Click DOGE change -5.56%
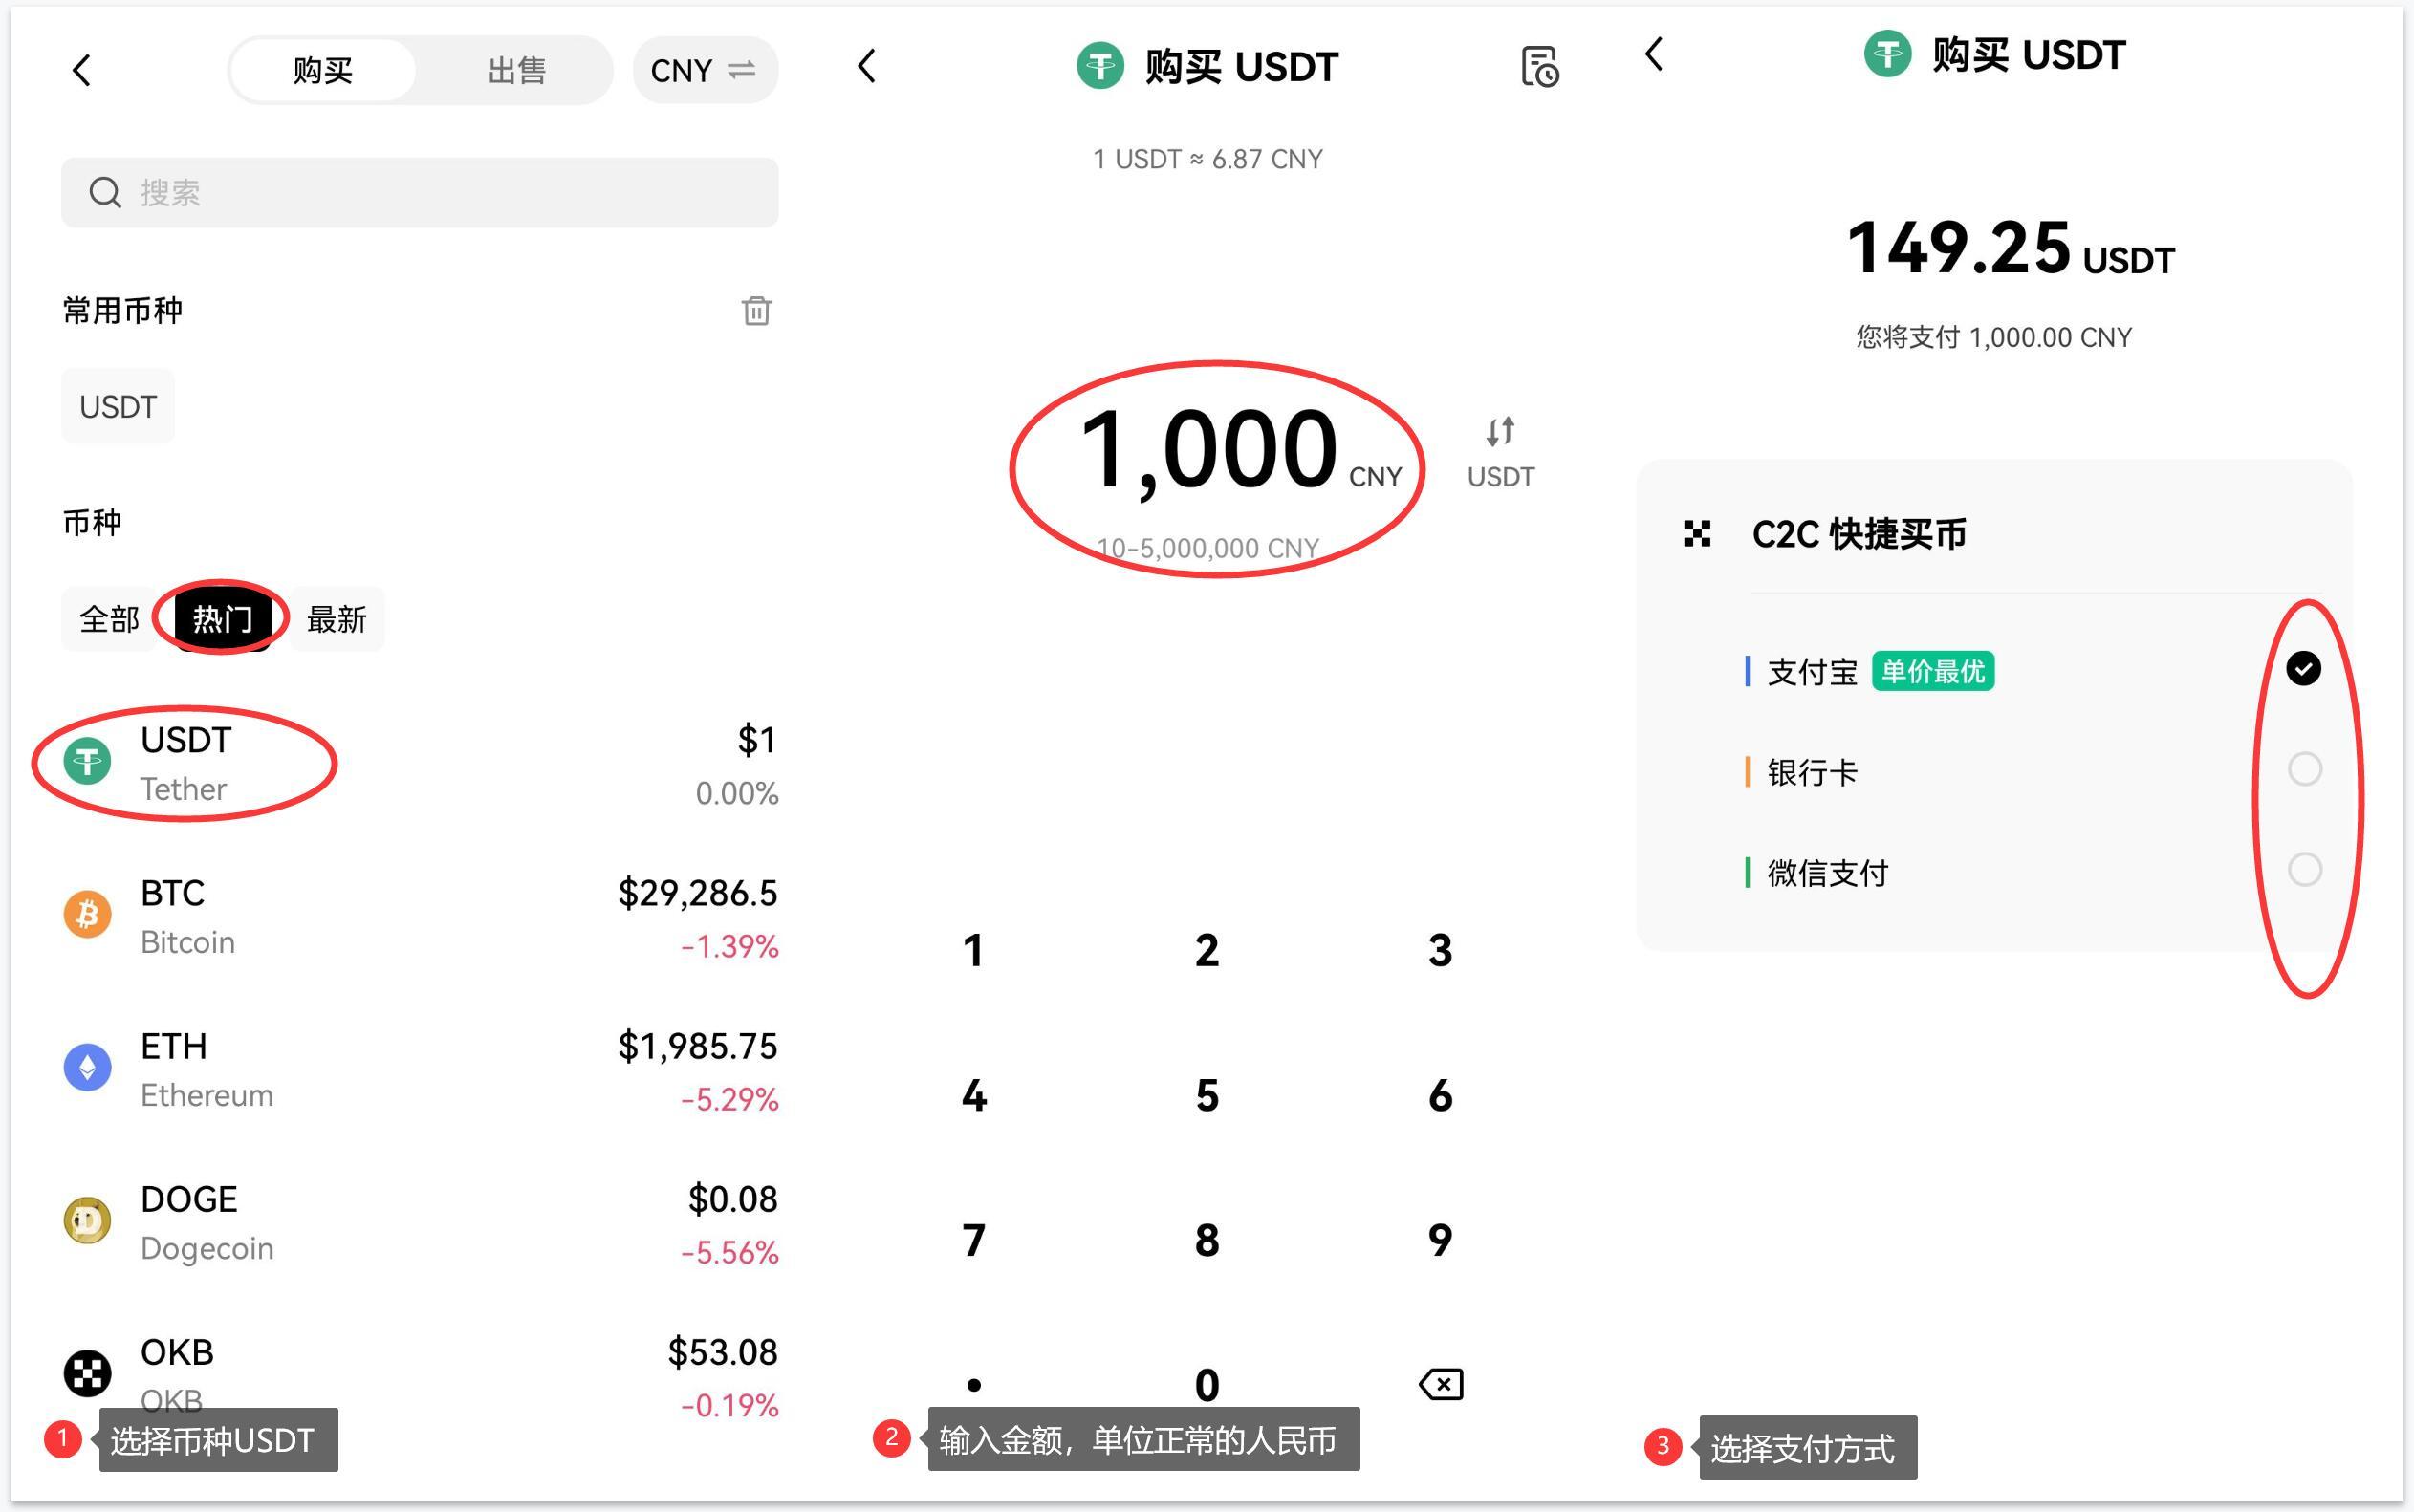Viewport: 2414px width, 1512px height. click(x=729, y=1251)
